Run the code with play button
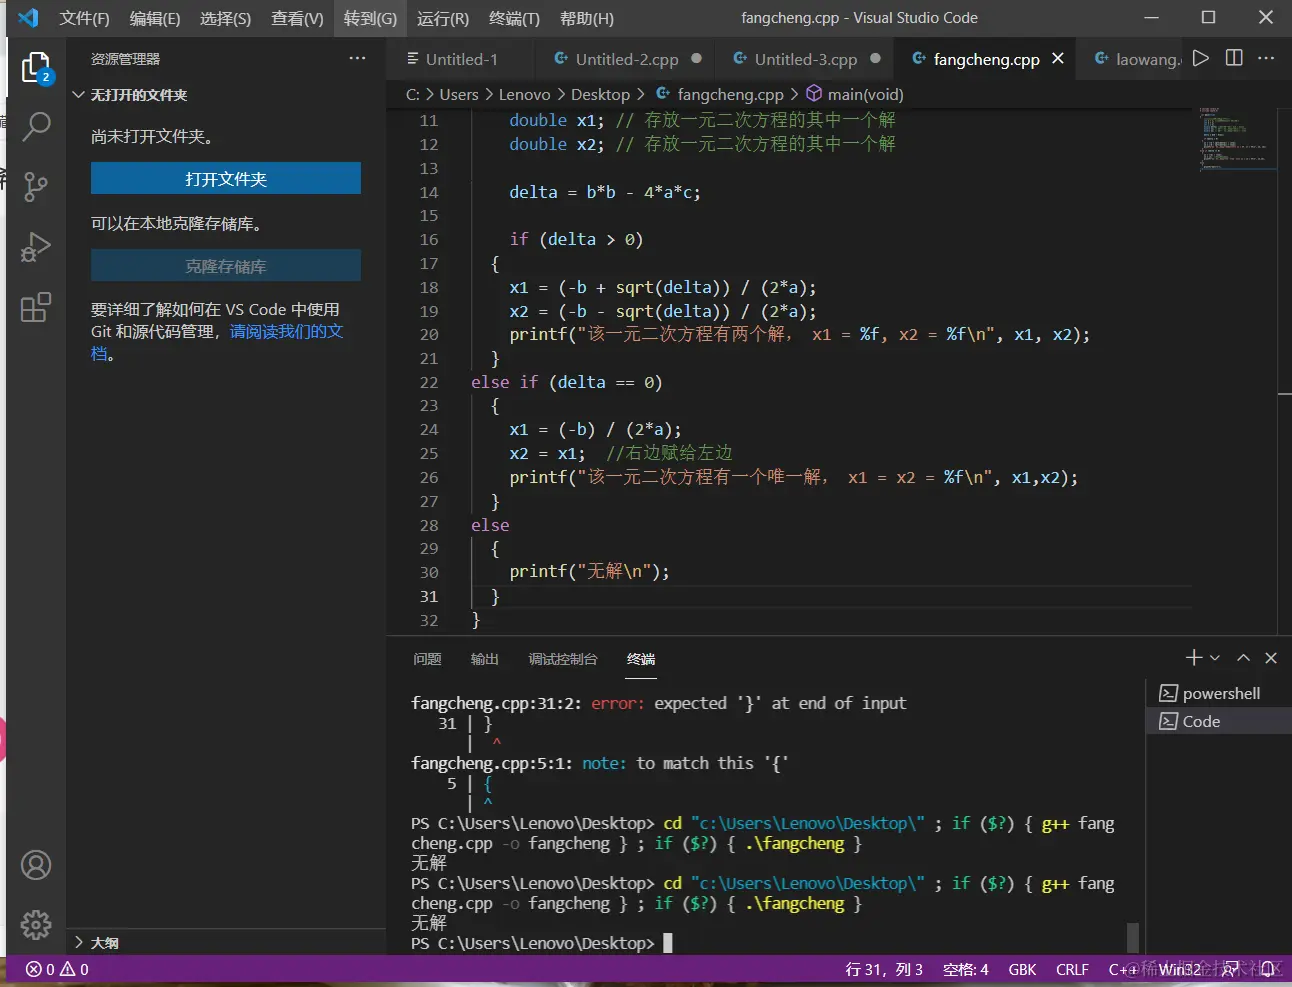This screenshot has width=1292, height=987. [x=1201, y=59]
